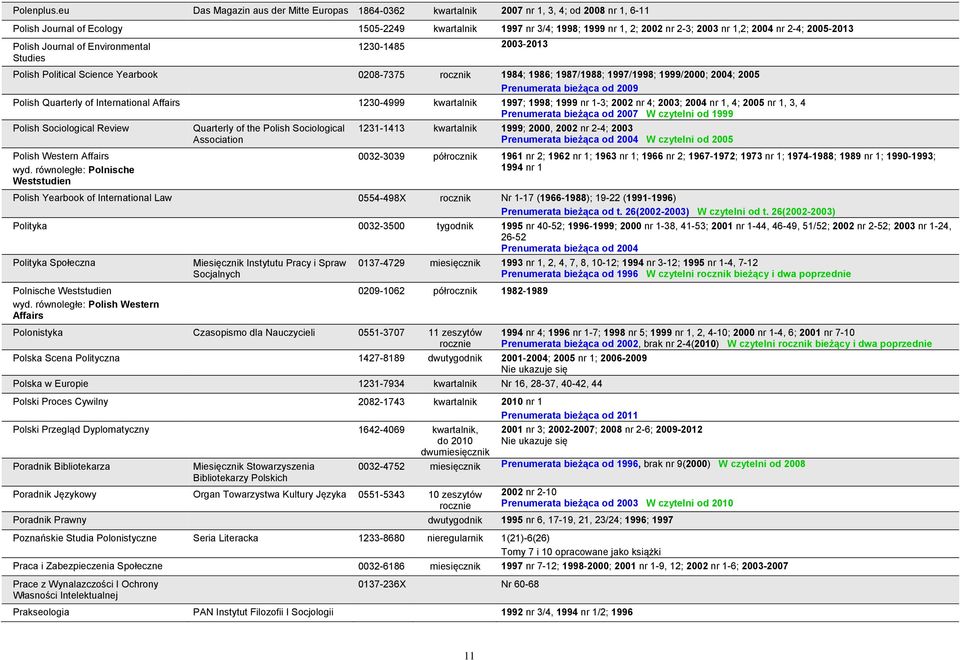
Task: Click the green text W czytelni od 2008
Action: (x=762, y=464)
